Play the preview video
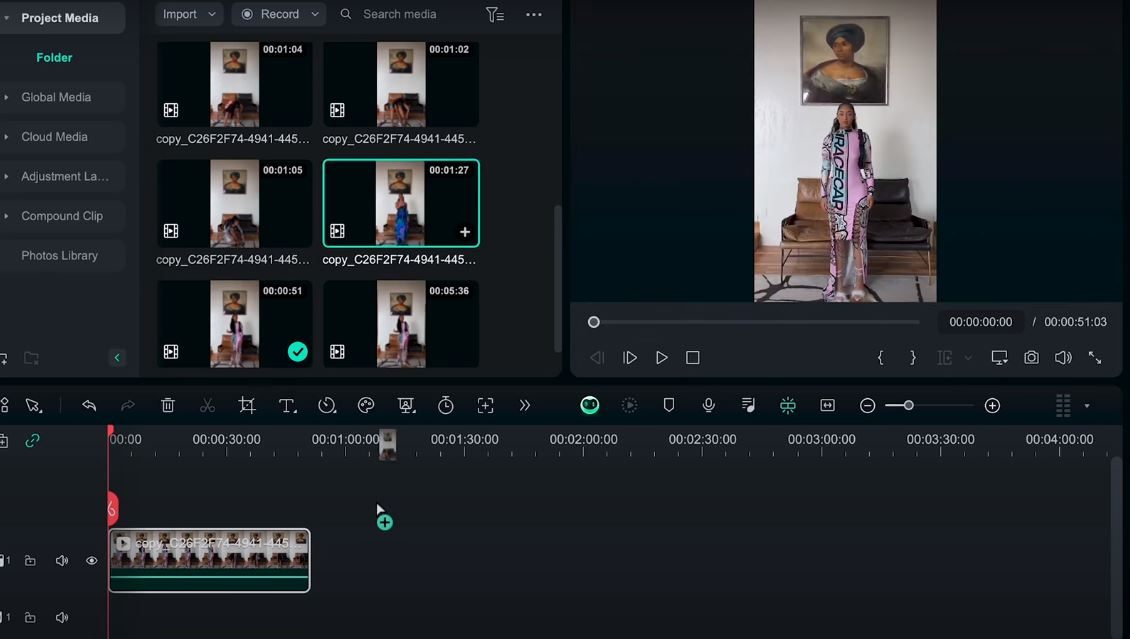 point(662,357)
